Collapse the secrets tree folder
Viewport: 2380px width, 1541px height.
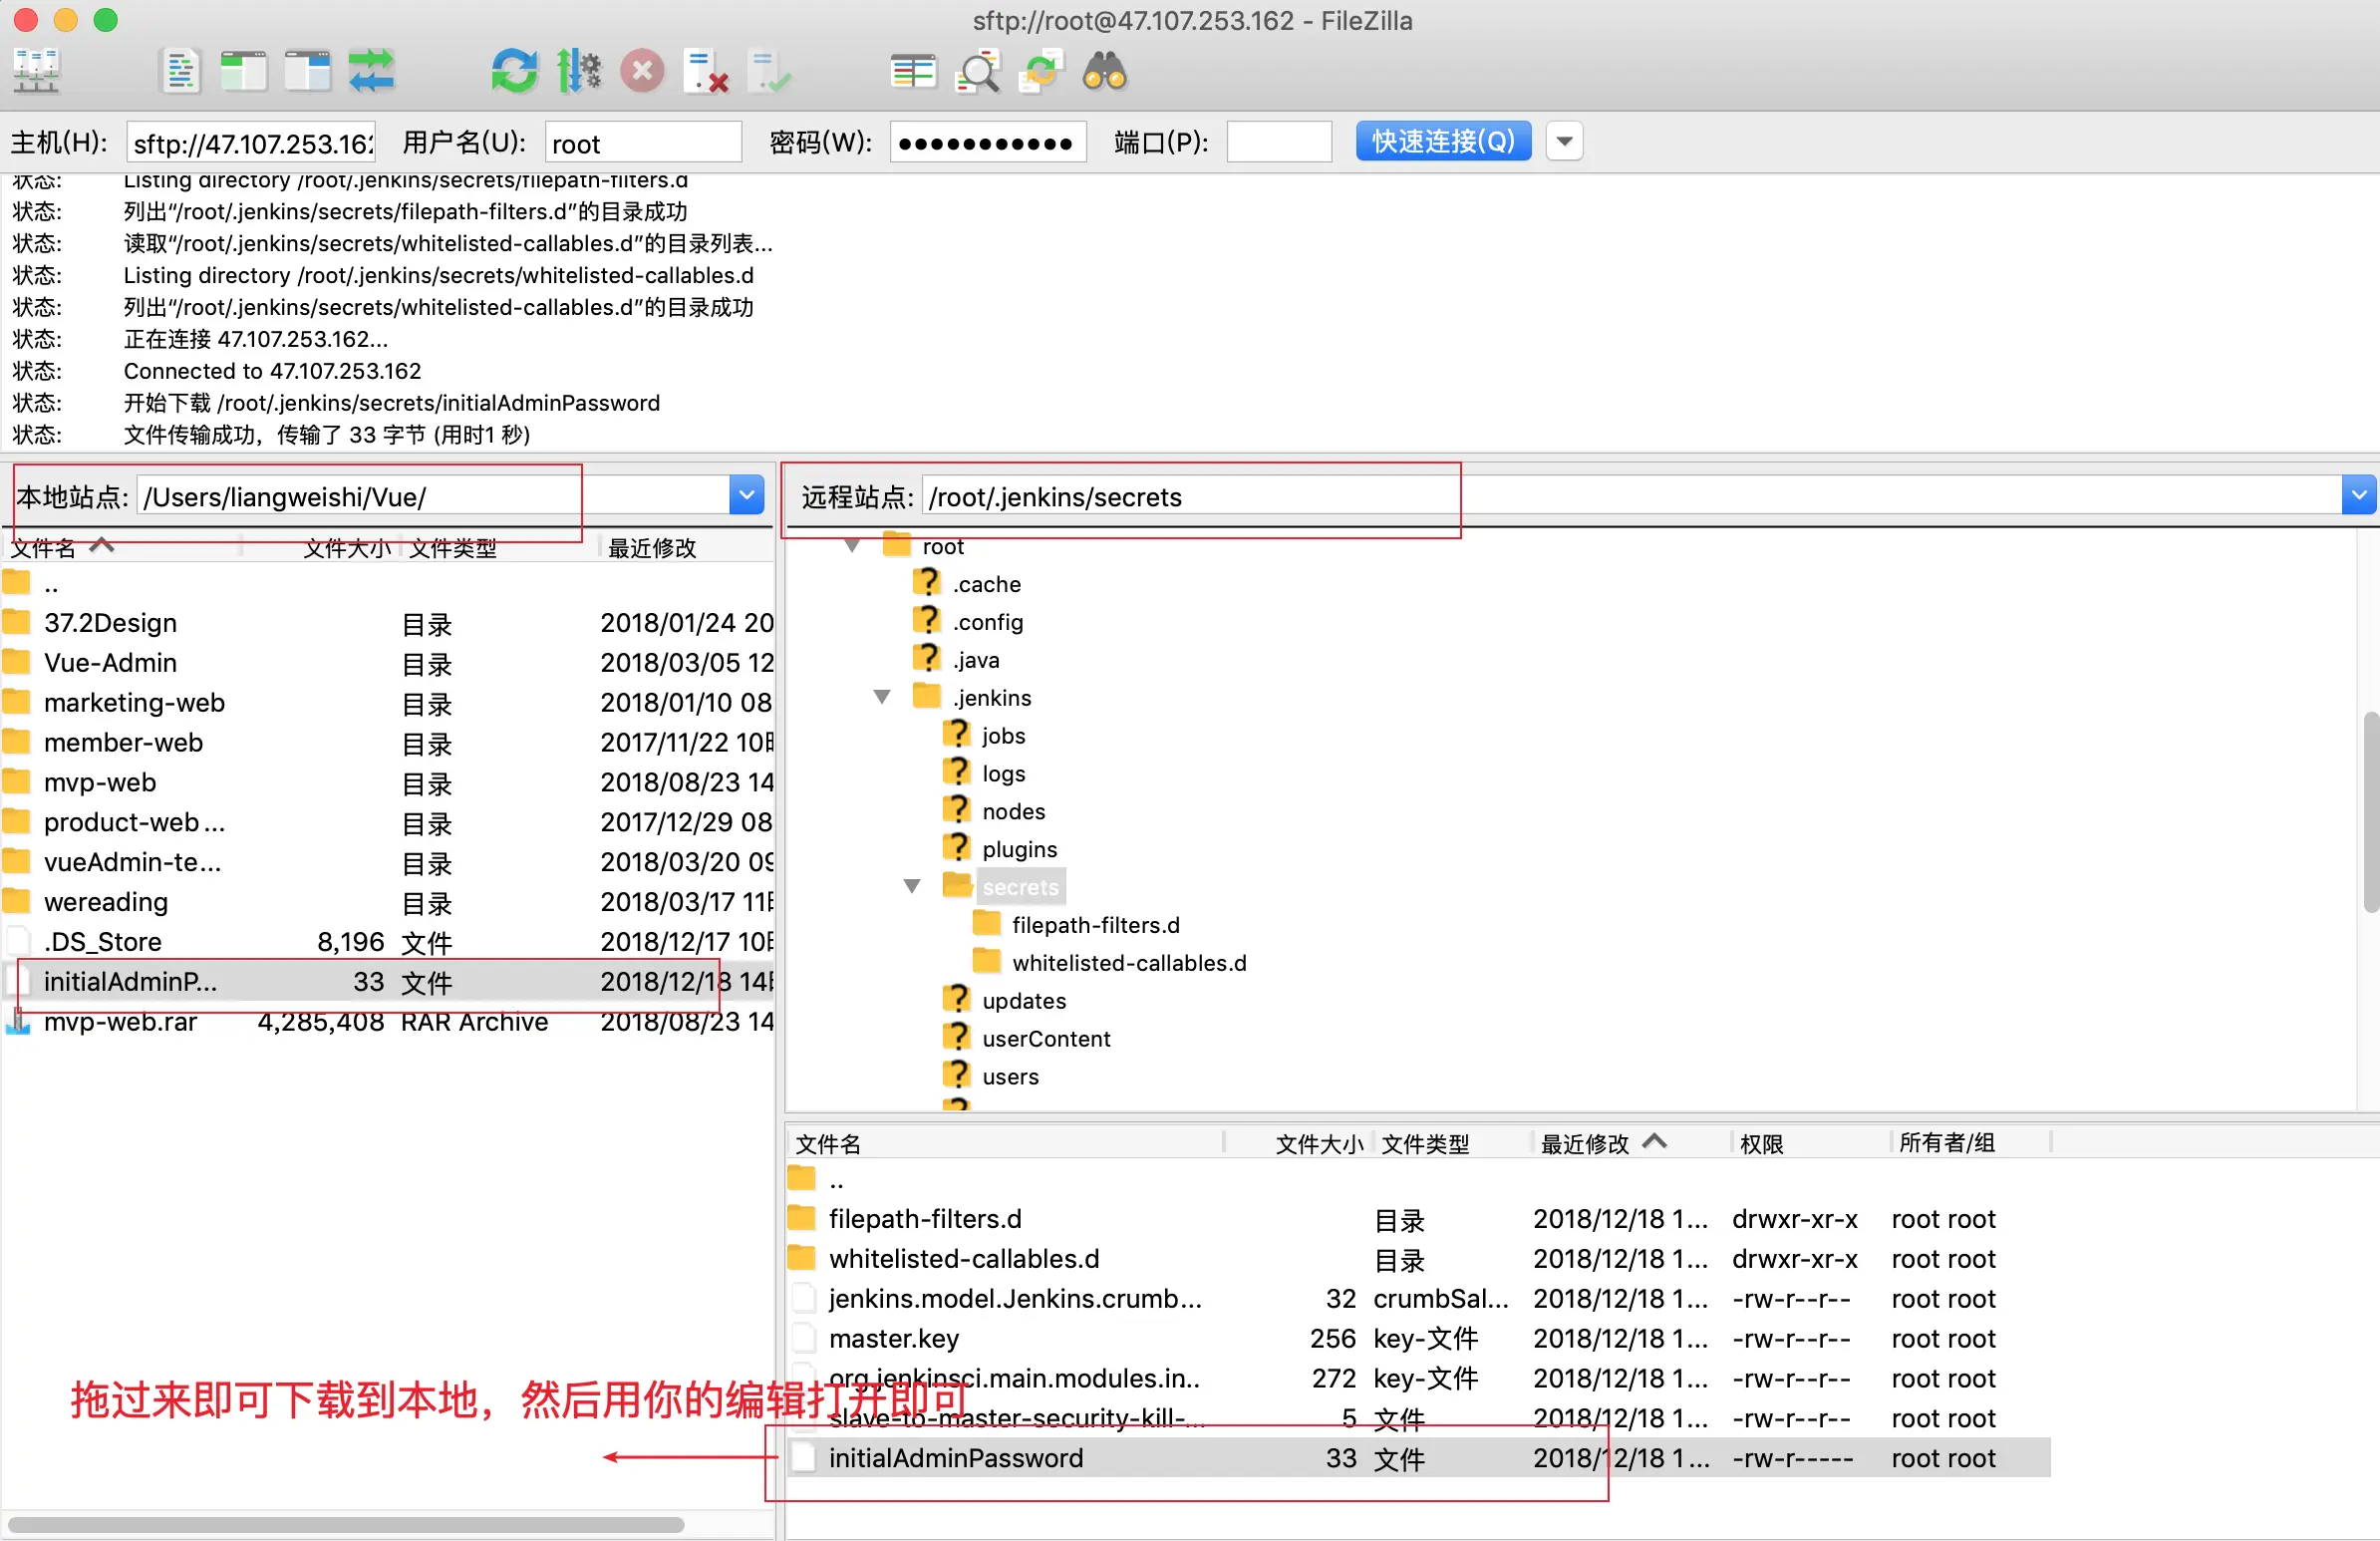pos(912,886)
